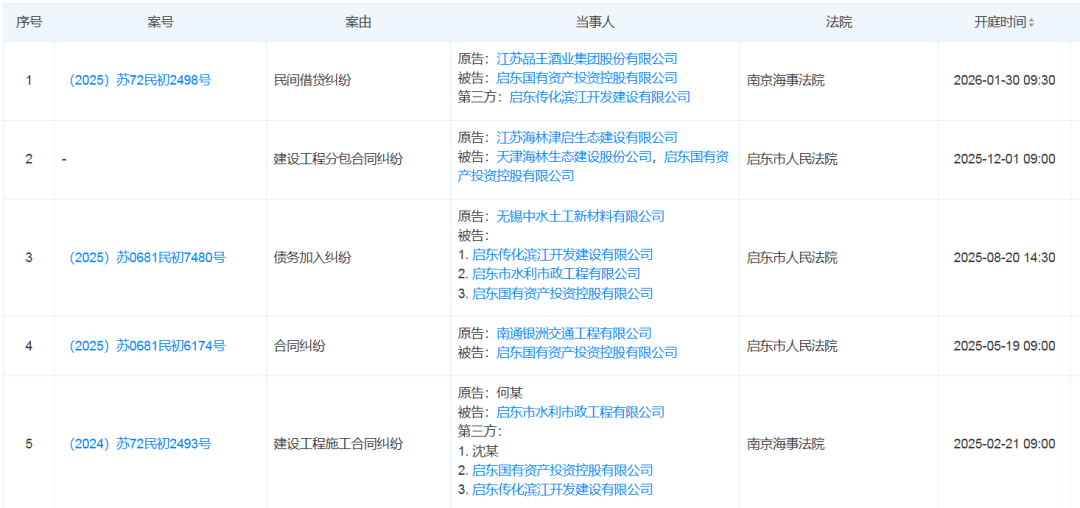Select hearing time 2026-01-30 09:30
The image size is (1080, 508).
point(1004,81)
